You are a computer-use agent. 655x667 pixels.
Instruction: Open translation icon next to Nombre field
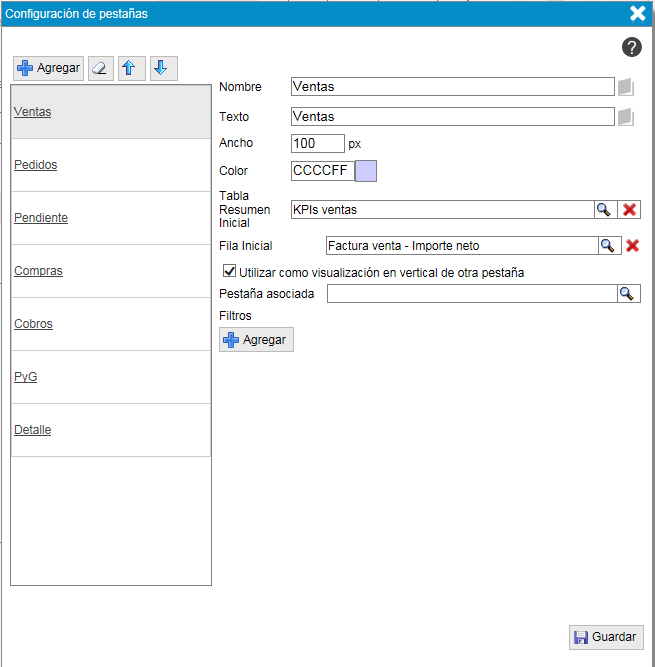[x=626, y=87]
